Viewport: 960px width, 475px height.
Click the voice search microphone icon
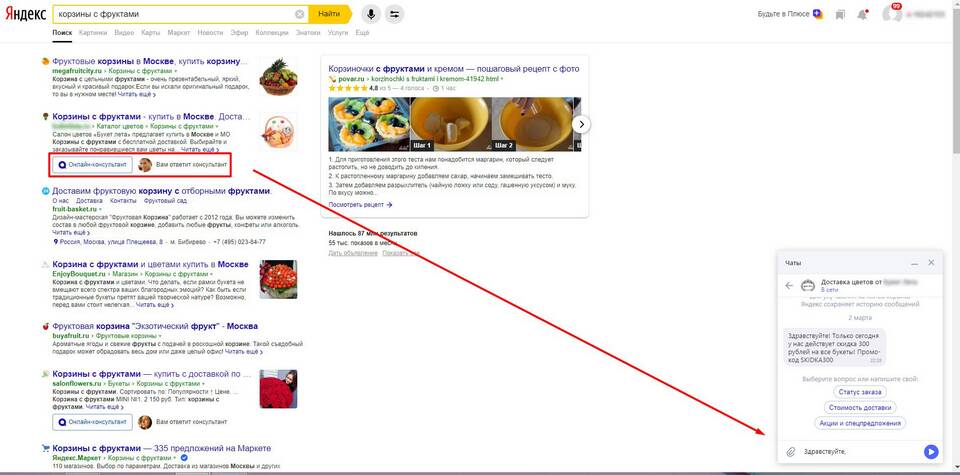click(x=370, y=14)
